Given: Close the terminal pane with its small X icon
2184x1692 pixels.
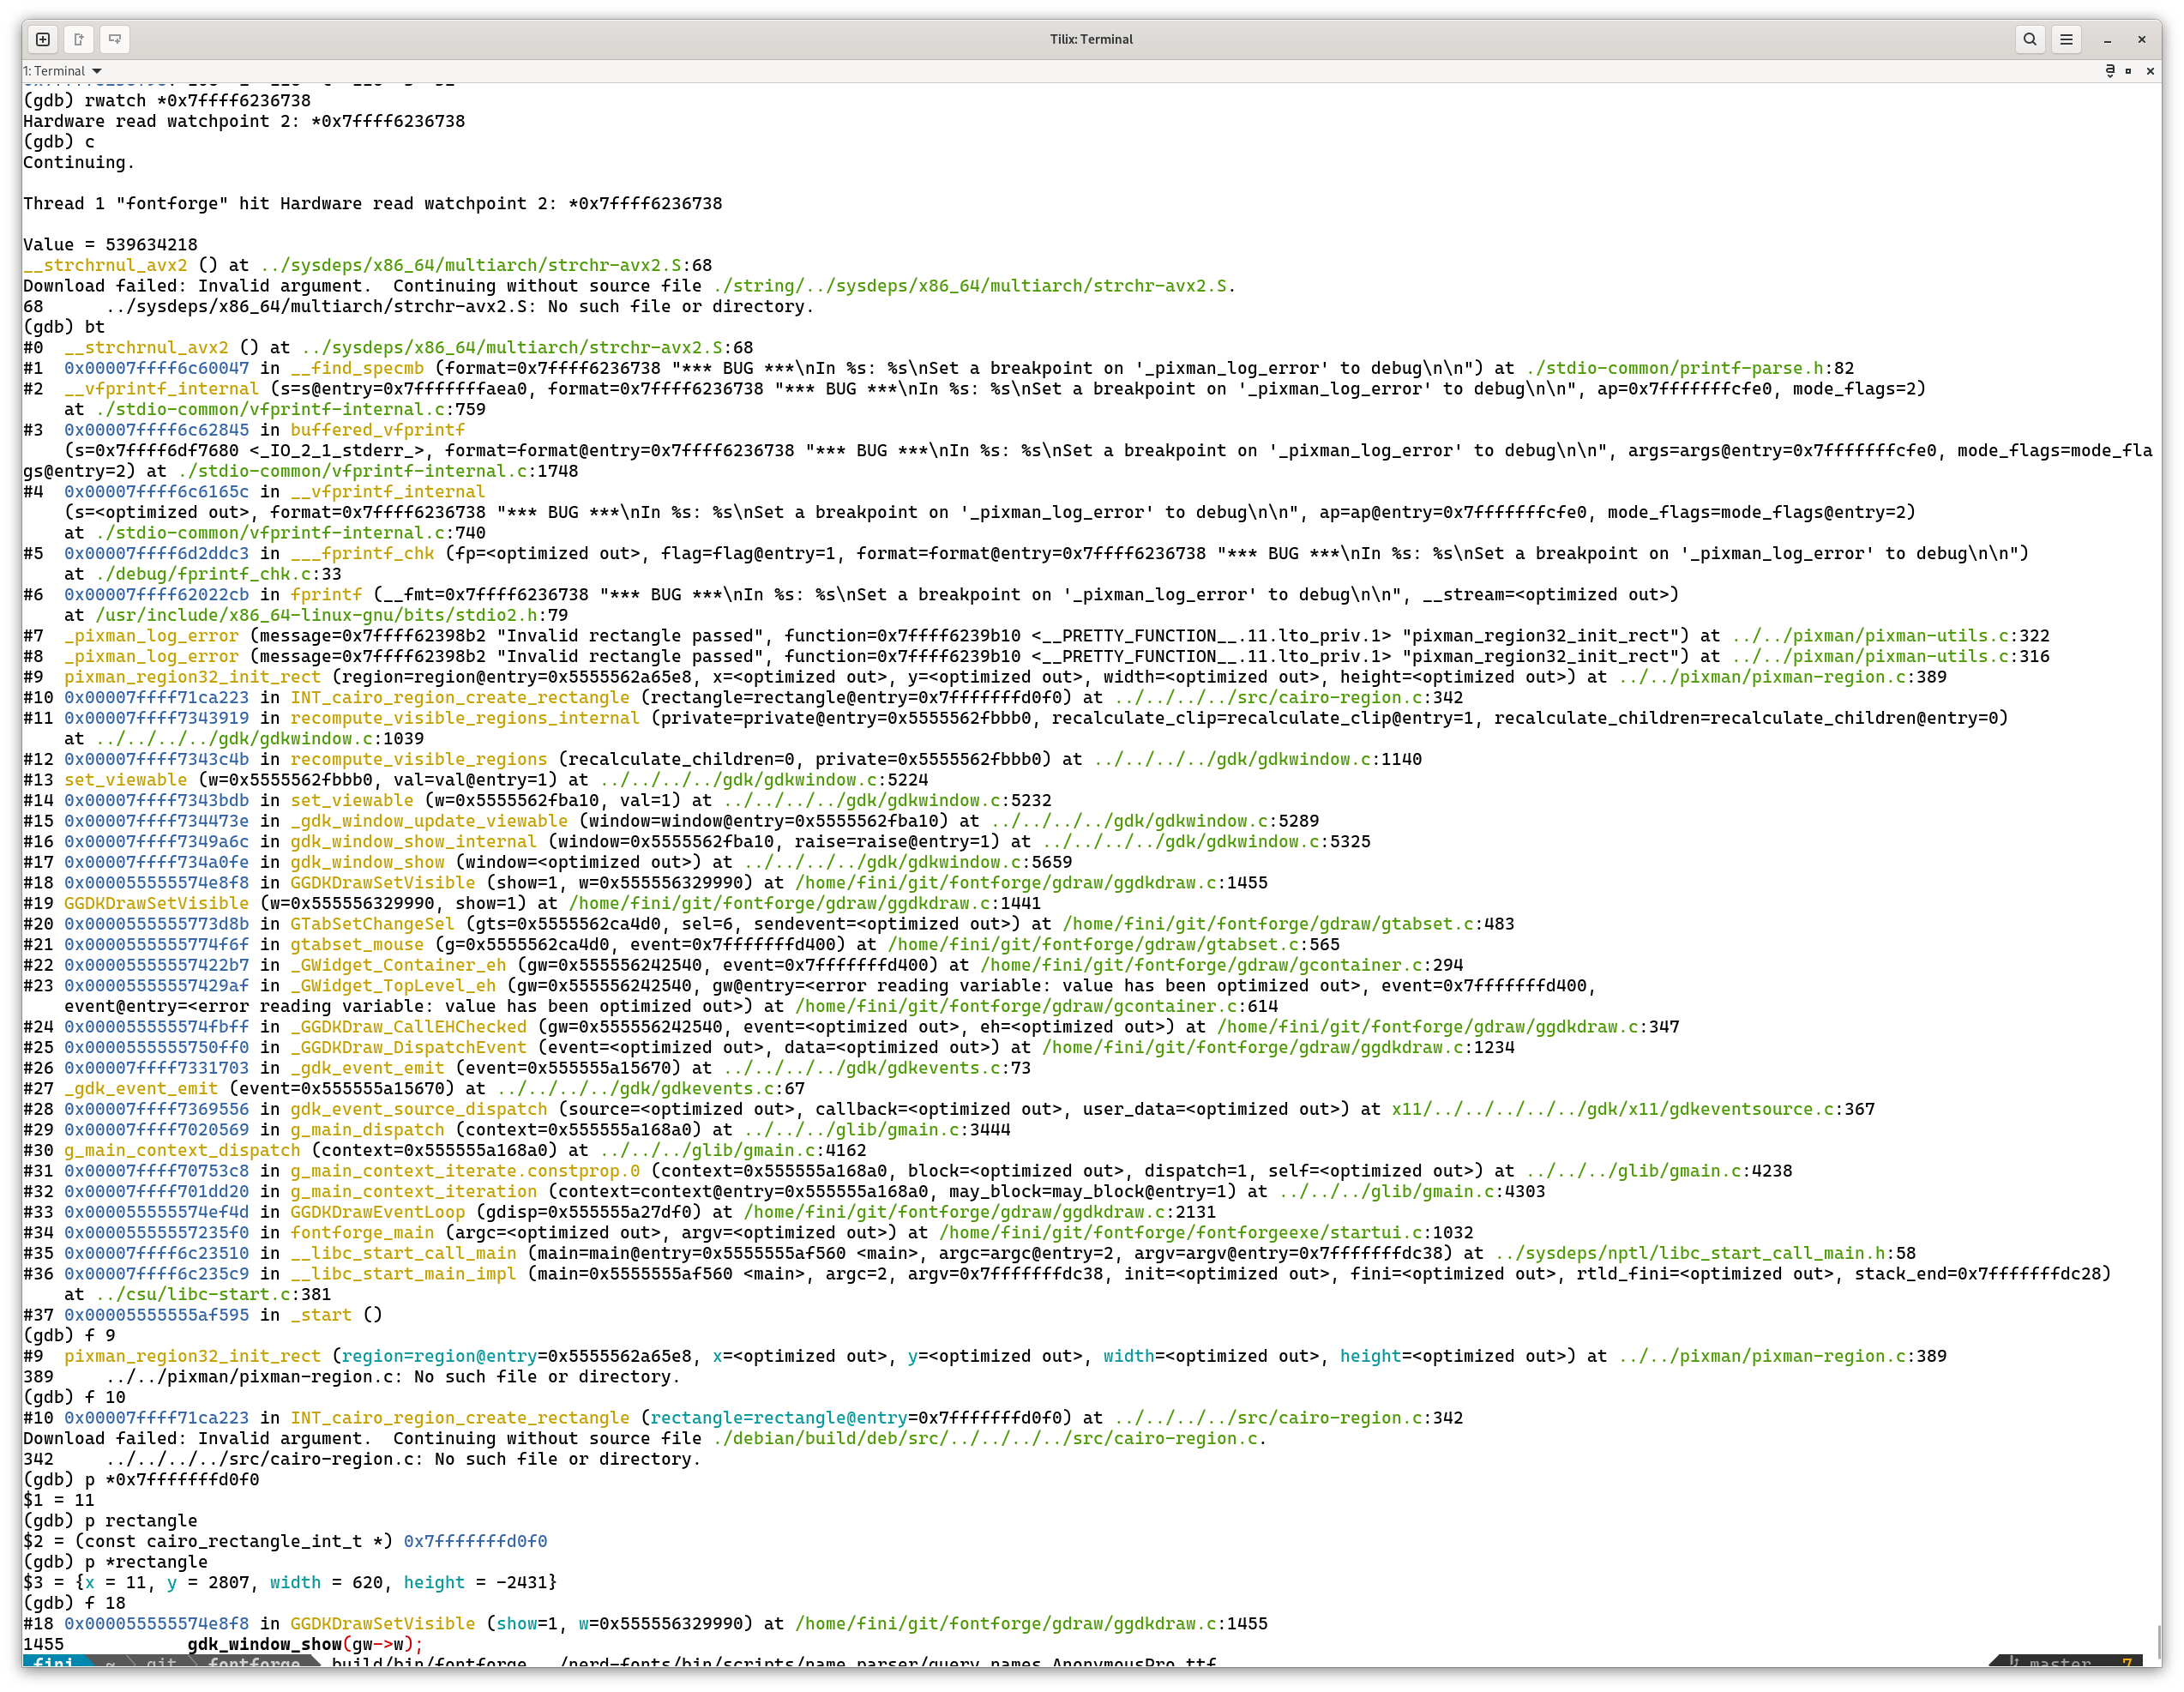Looking at the screenshot, I should (x=2149, y=71).
